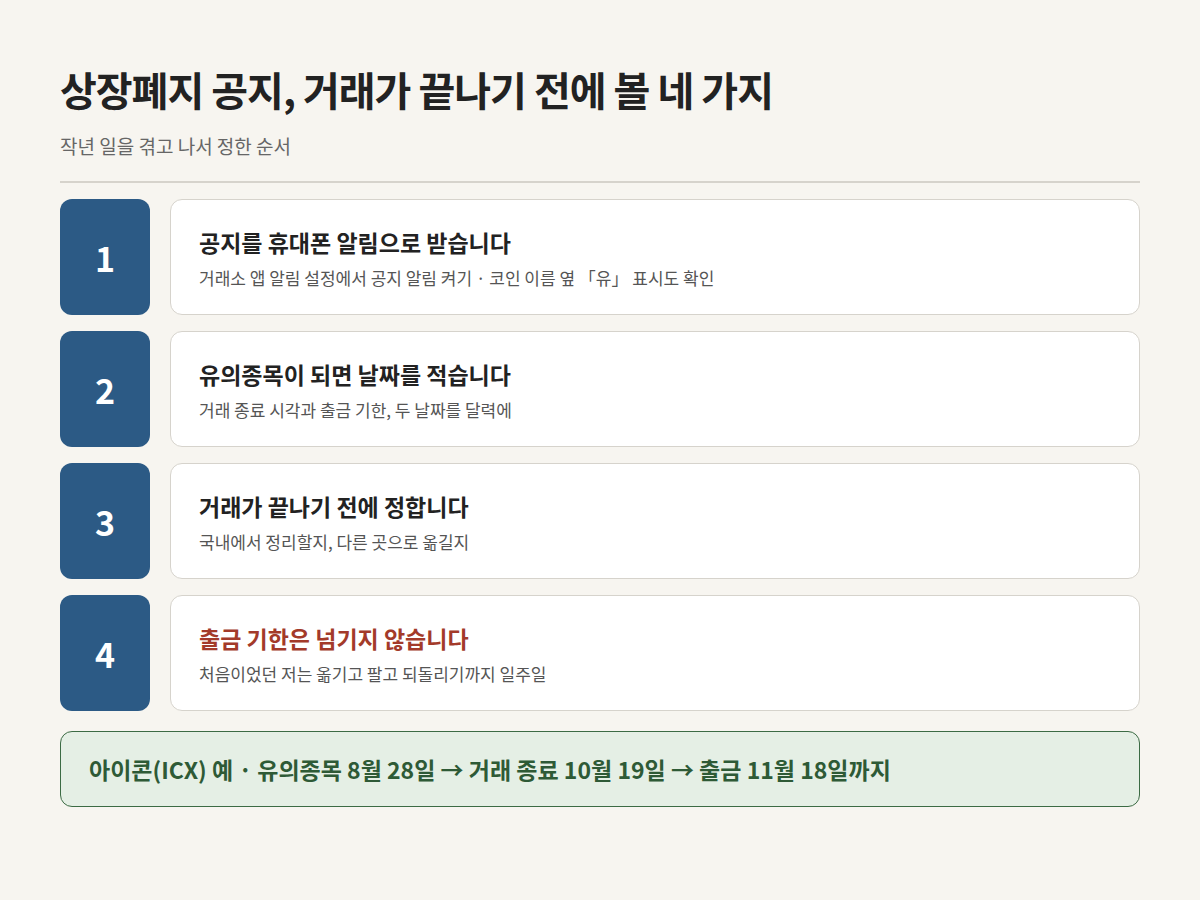Image resolution: width=1200 pixels, height=900 pixels.
Task: Click the subtitle '작년 일을 겪고 나서 정한 순서'
Action: 175,147
